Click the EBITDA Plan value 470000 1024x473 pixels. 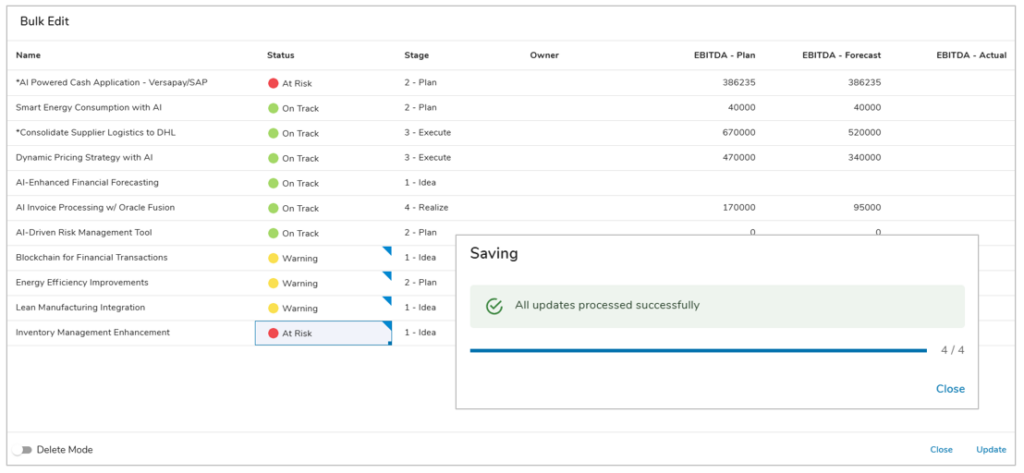[739, 157]
